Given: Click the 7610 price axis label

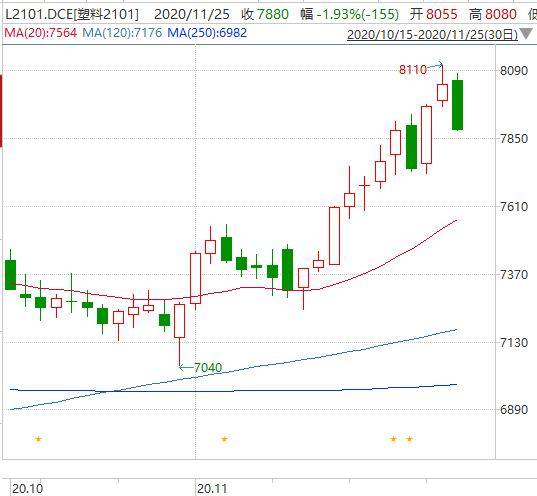Looking at the screenshot, I should [514, 207].
